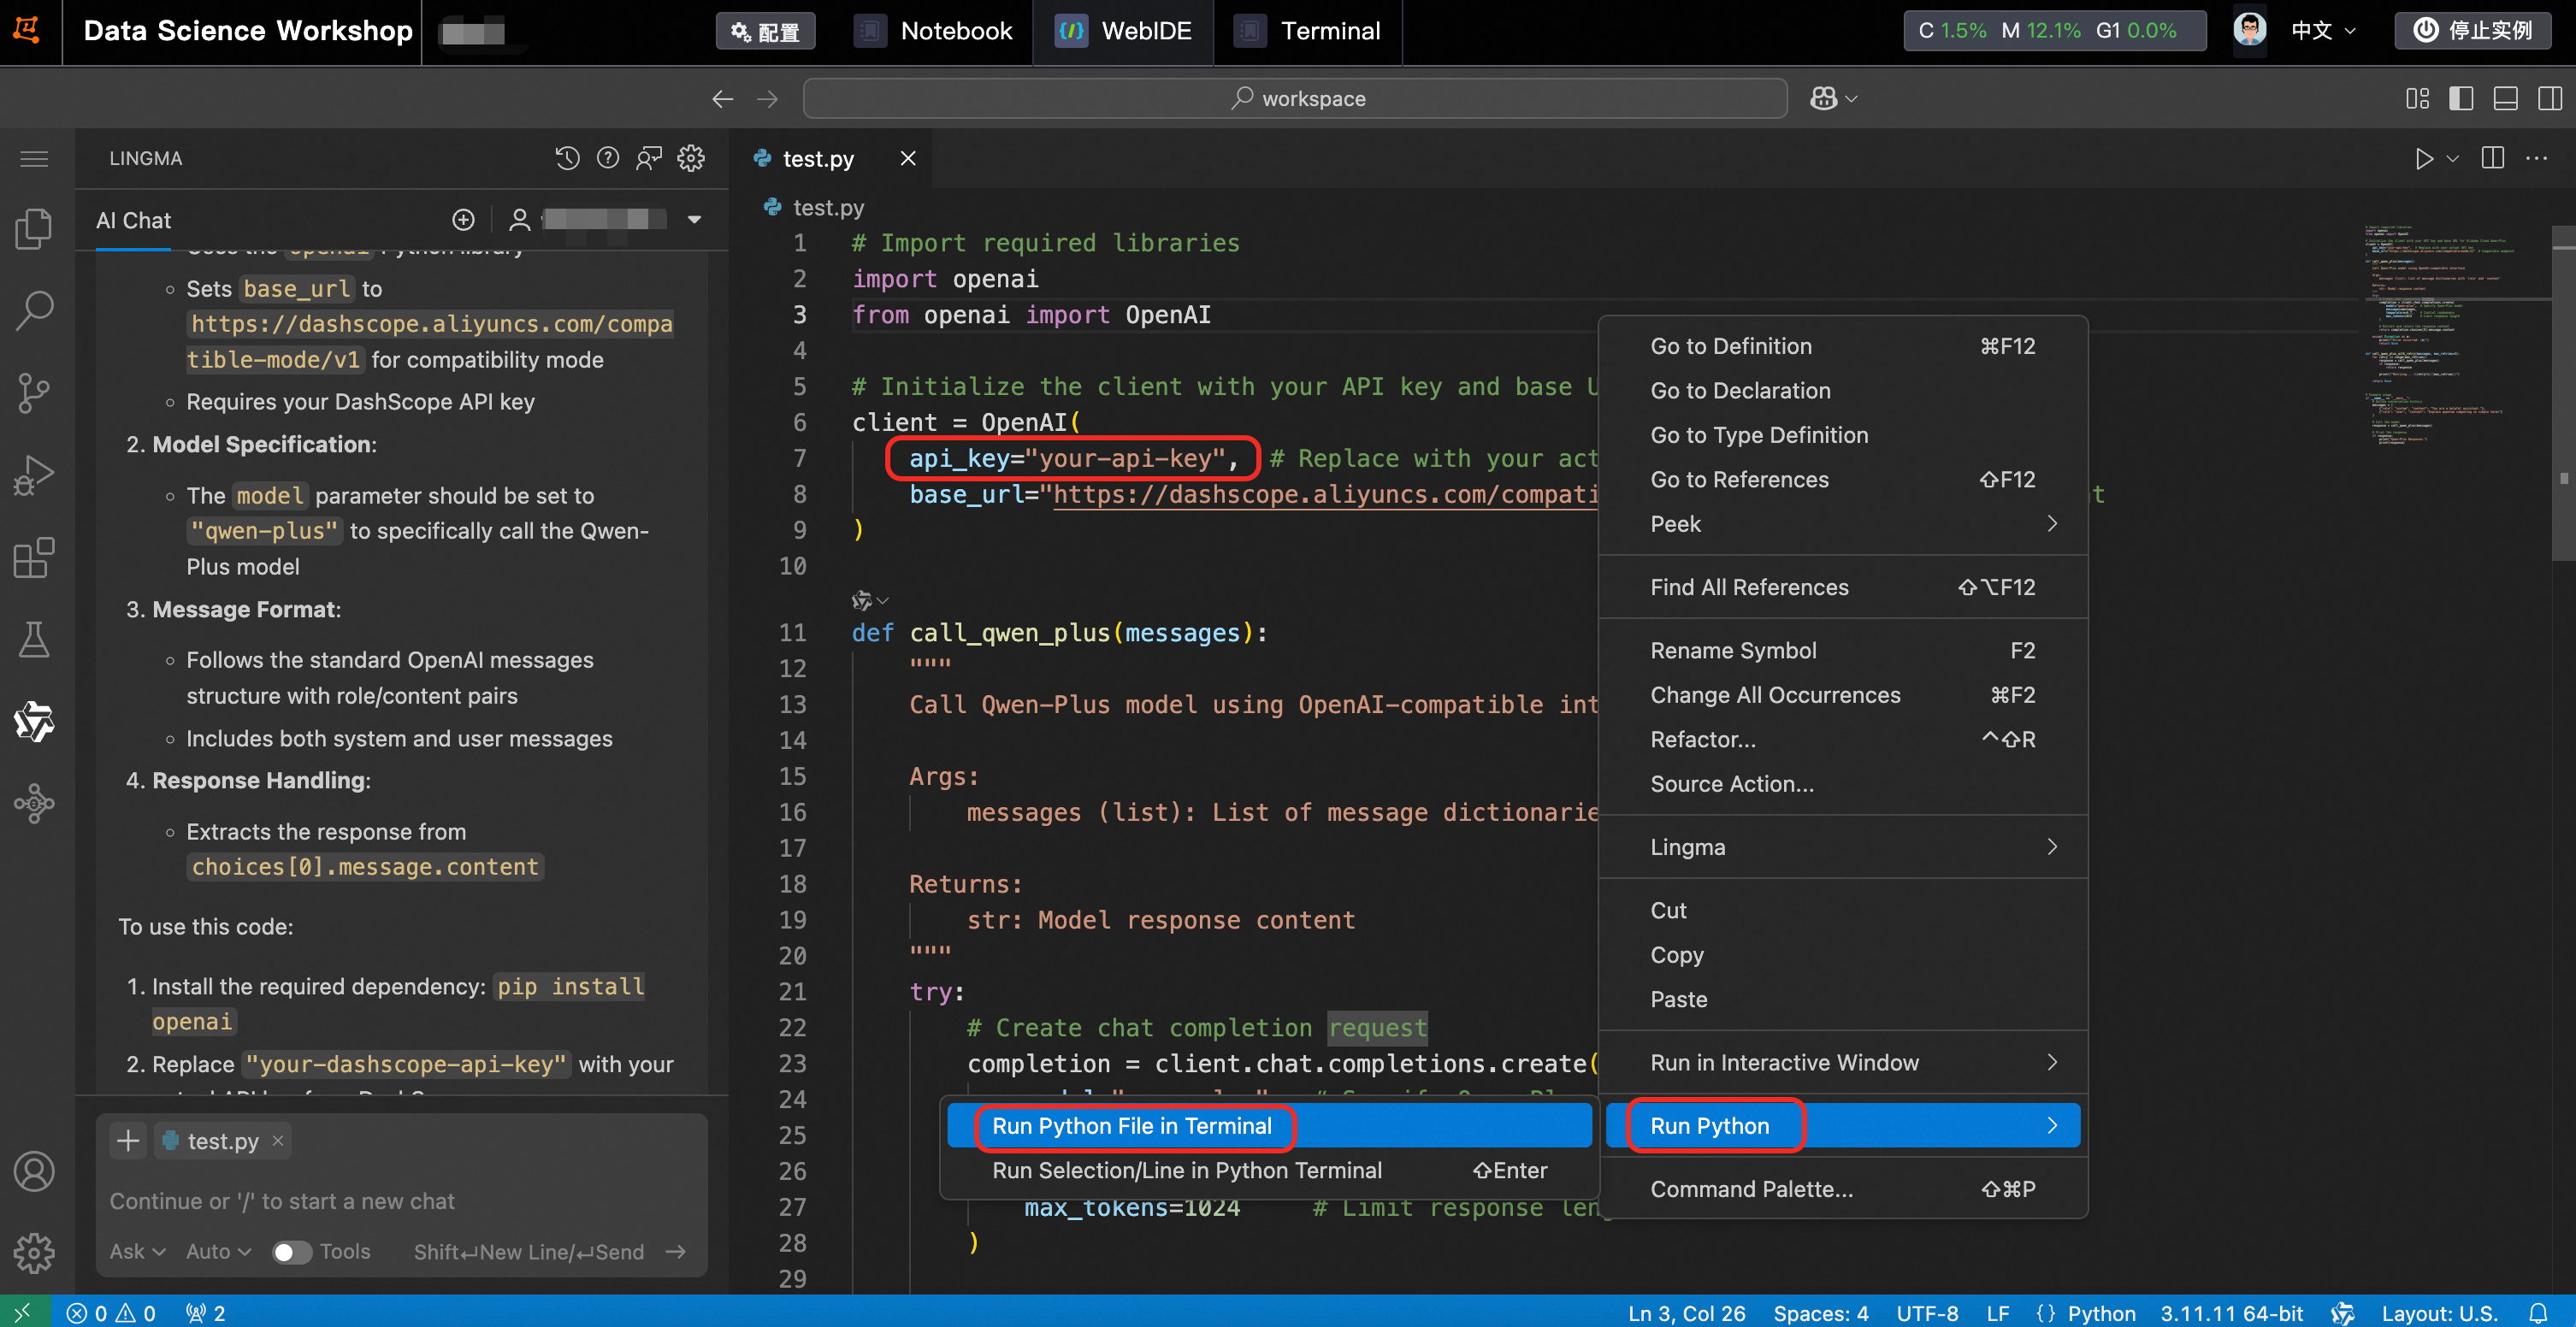Open the Testing flask icon
The image size is (2576, 1327).
[34, 639]
